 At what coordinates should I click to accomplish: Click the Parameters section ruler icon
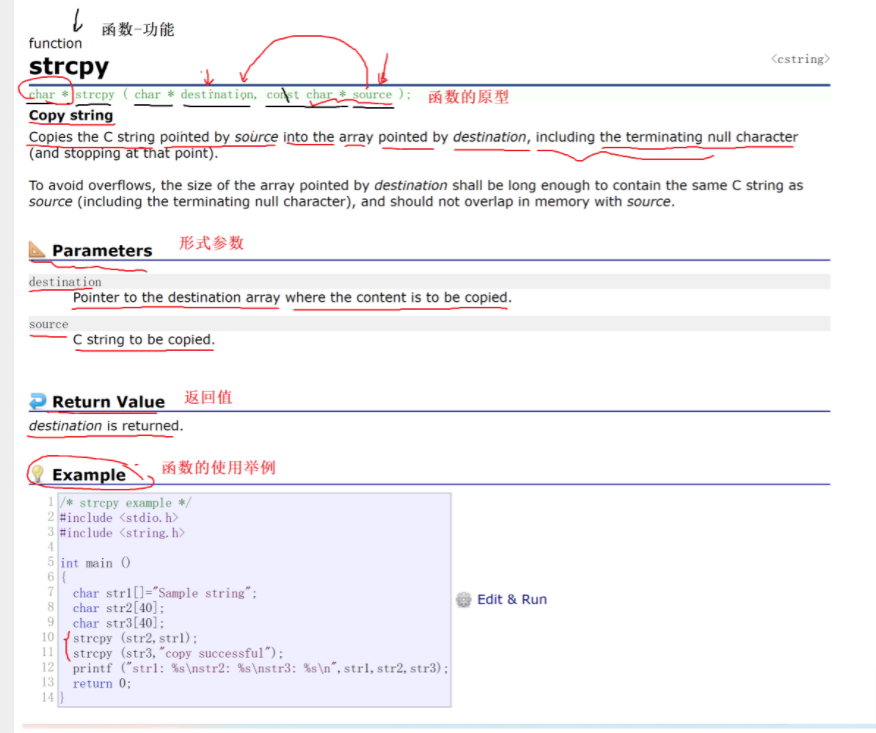coord(37,249)
